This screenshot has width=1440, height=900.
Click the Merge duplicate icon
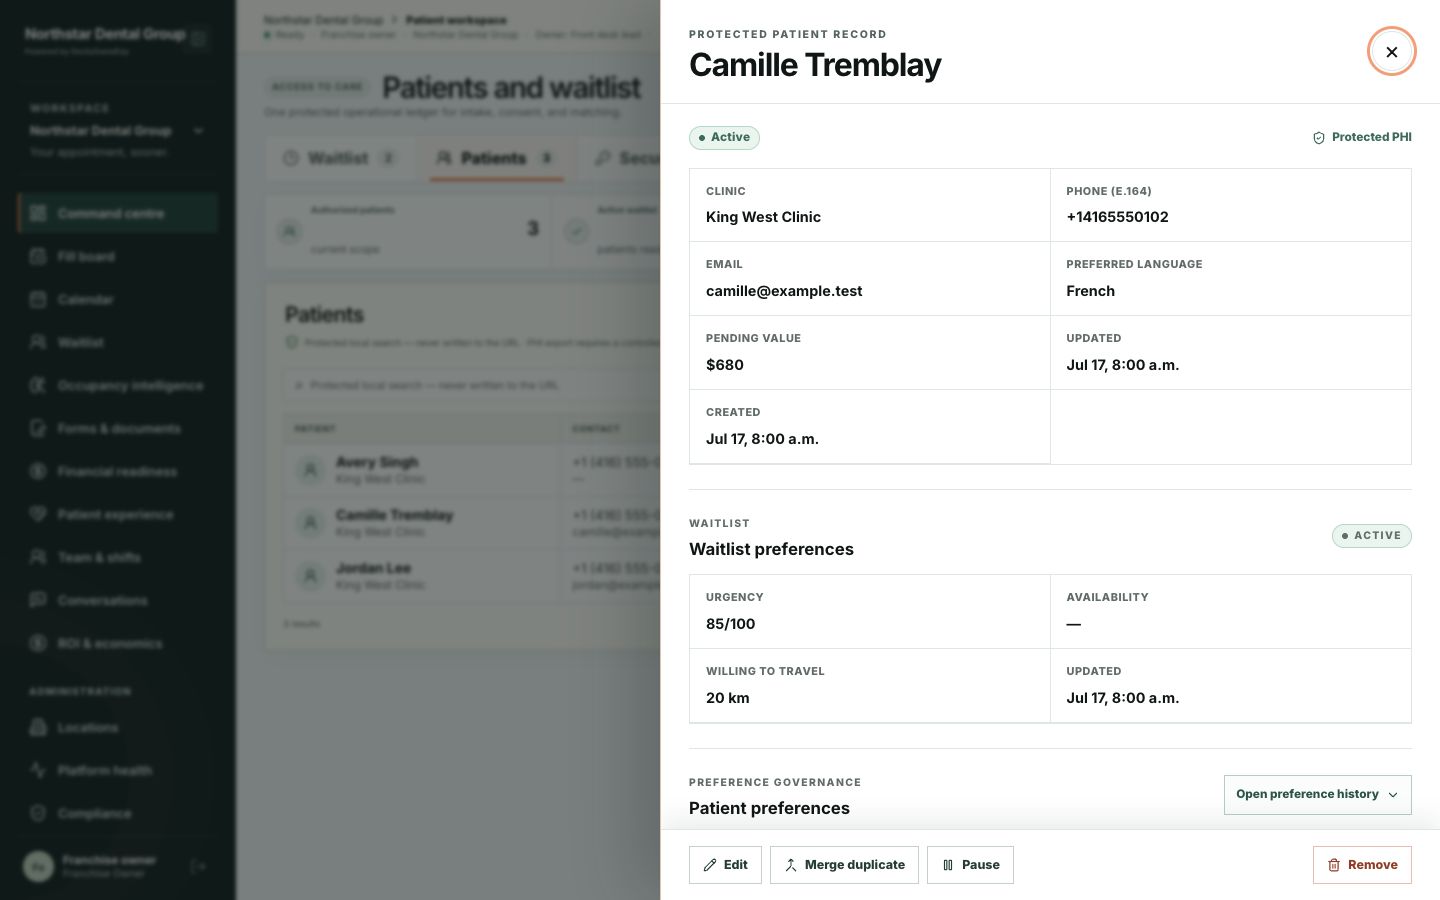pyautogui.click(x=791, y=865)
